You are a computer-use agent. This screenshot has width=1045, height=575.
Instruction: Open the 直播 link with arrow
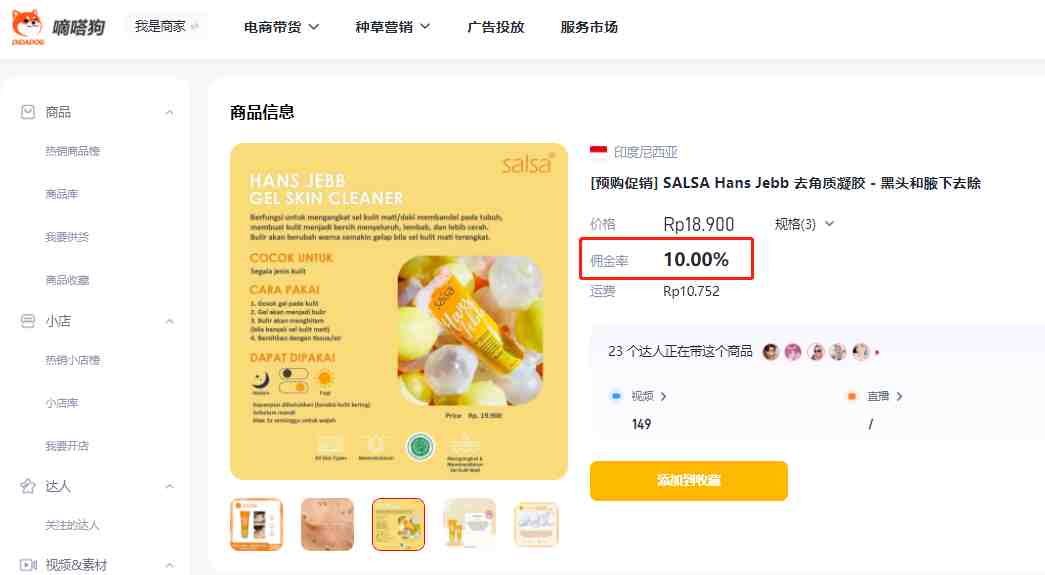(885, 396)
